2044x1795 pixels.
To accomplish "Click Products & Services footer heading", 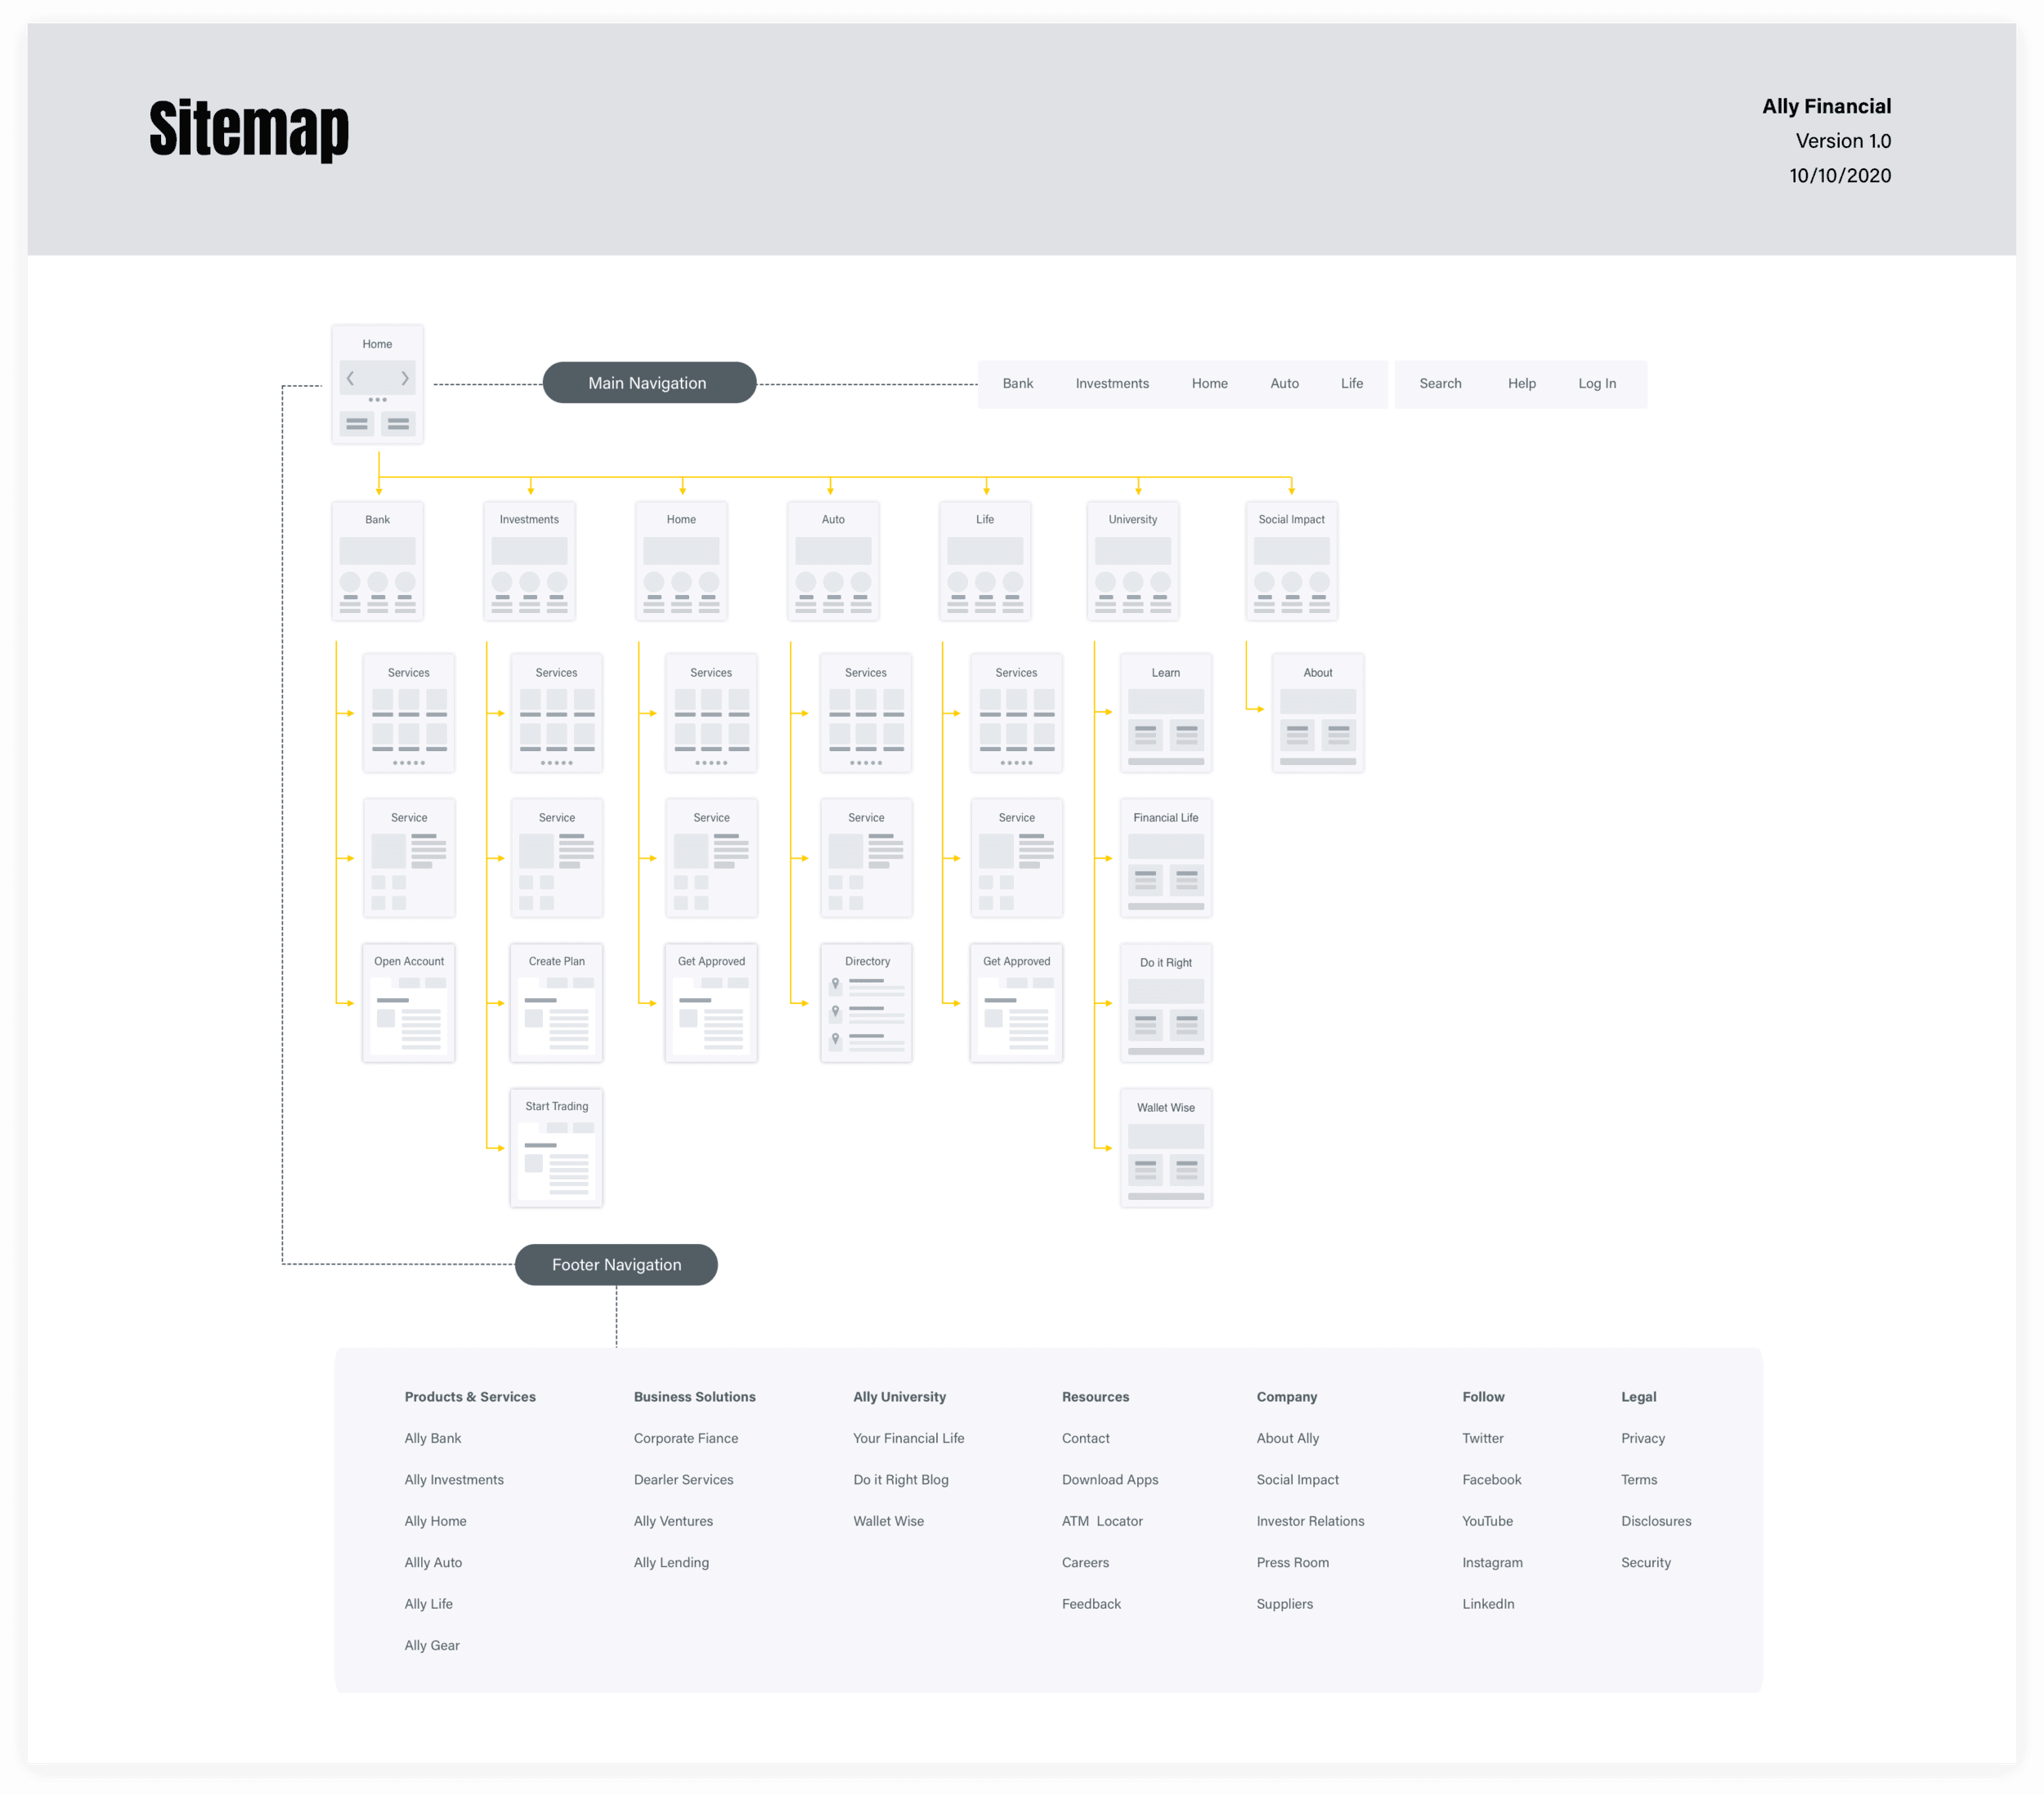I will pyautogui.click(x=470, y=1397).
